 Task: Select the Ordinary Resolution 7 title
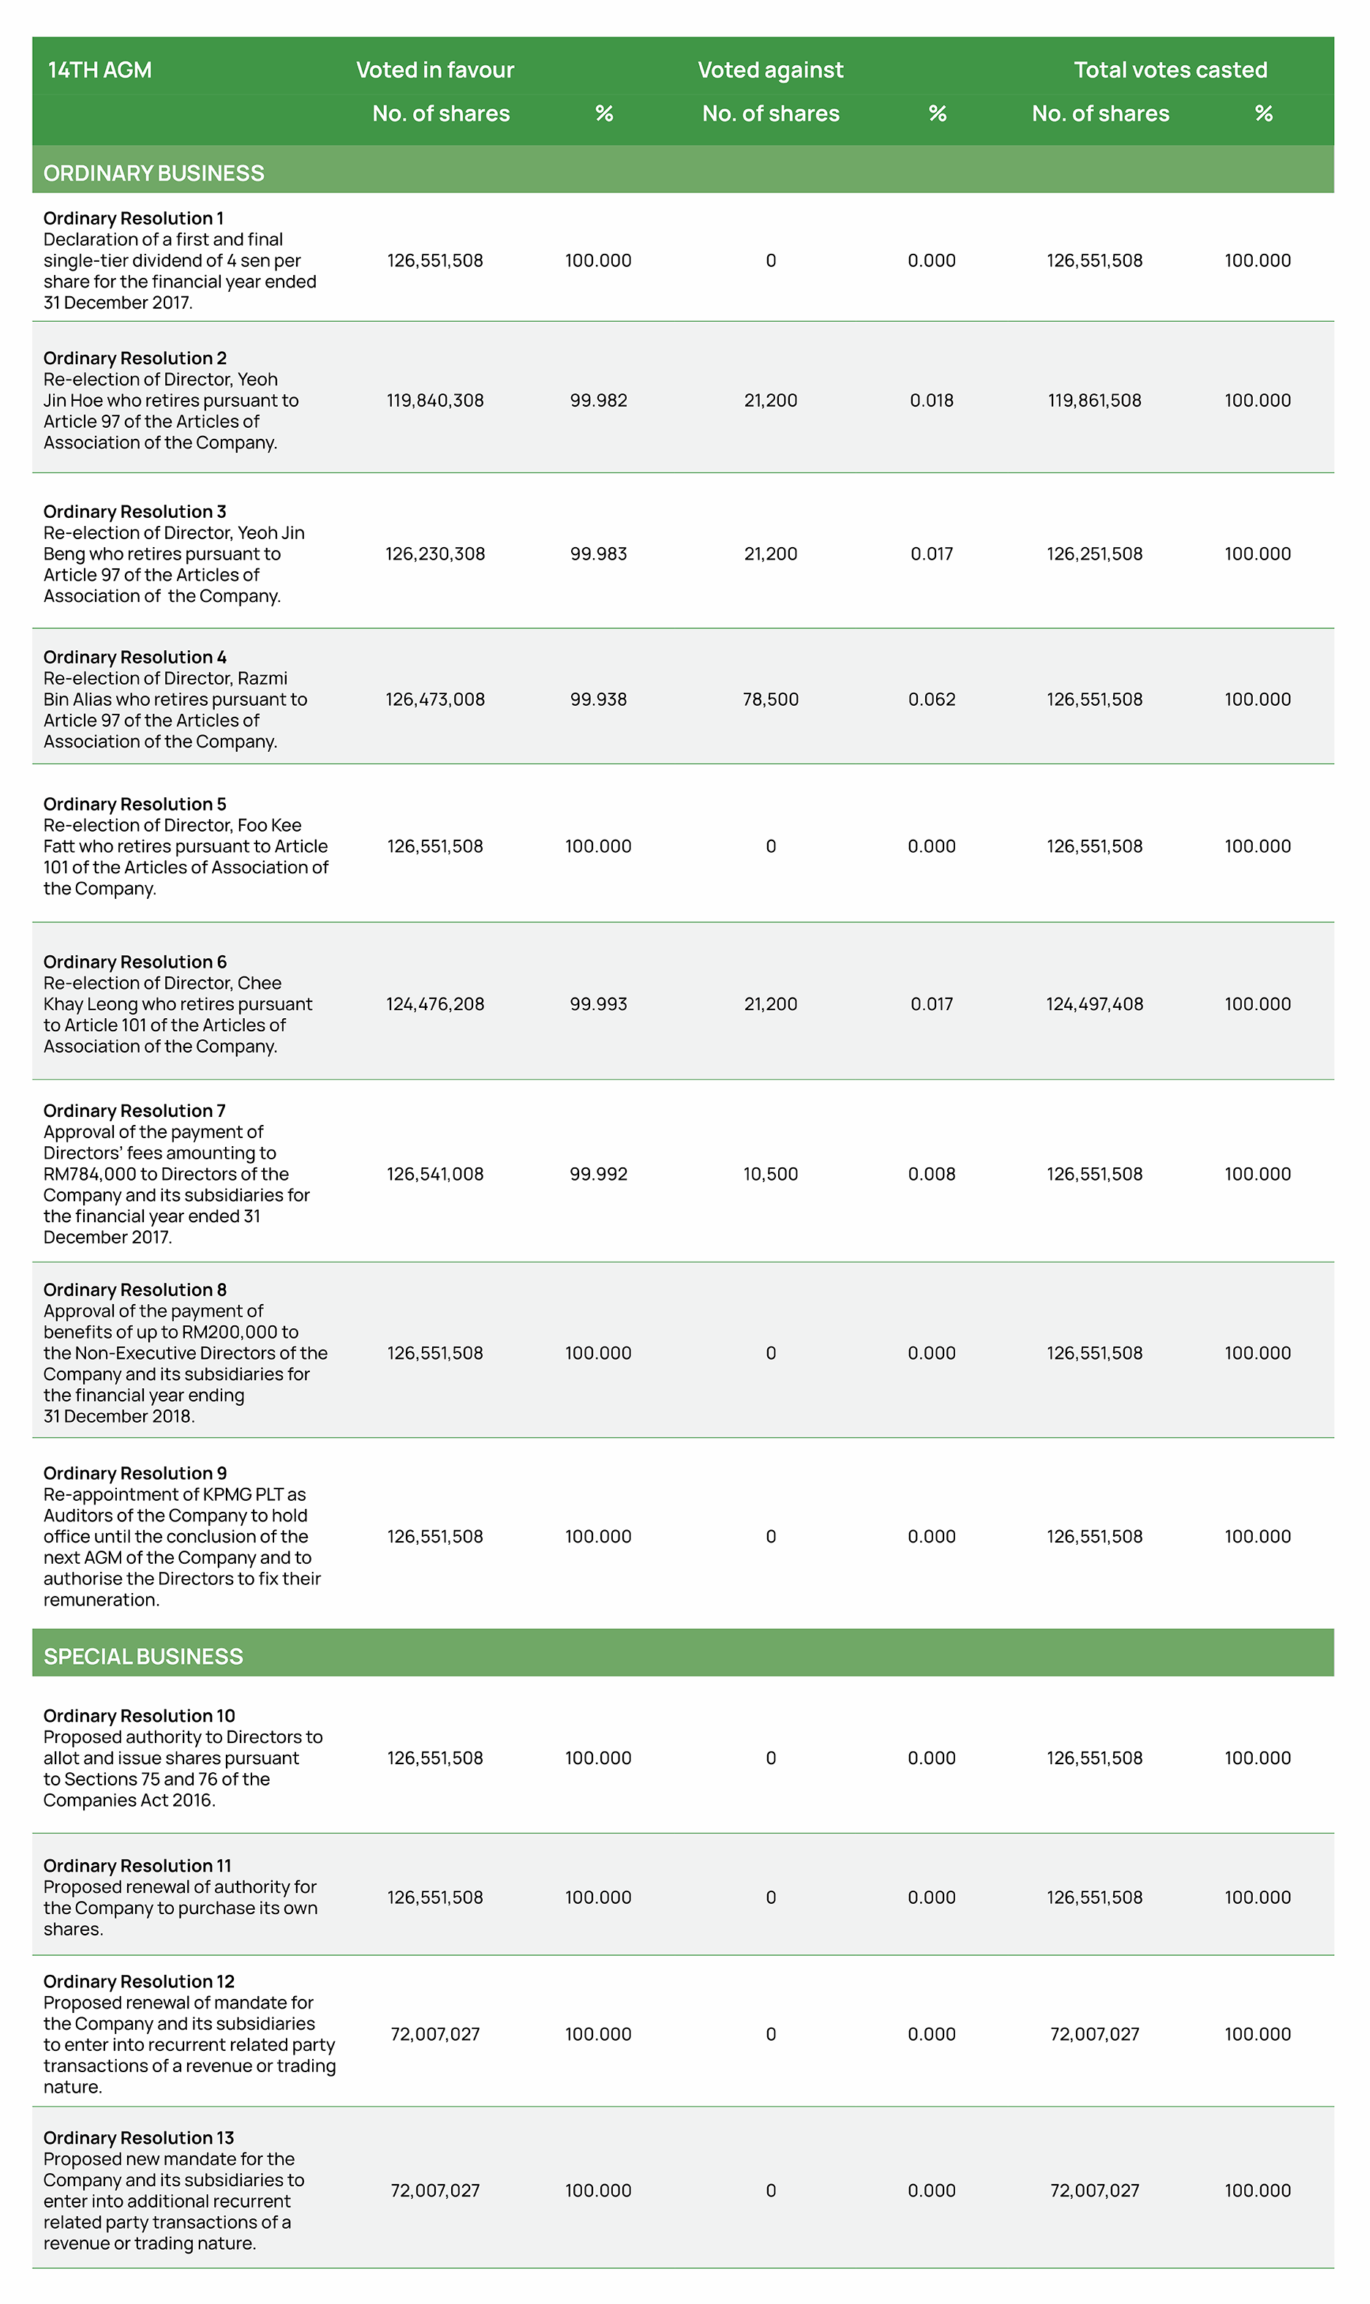(x=134, y=1111)
